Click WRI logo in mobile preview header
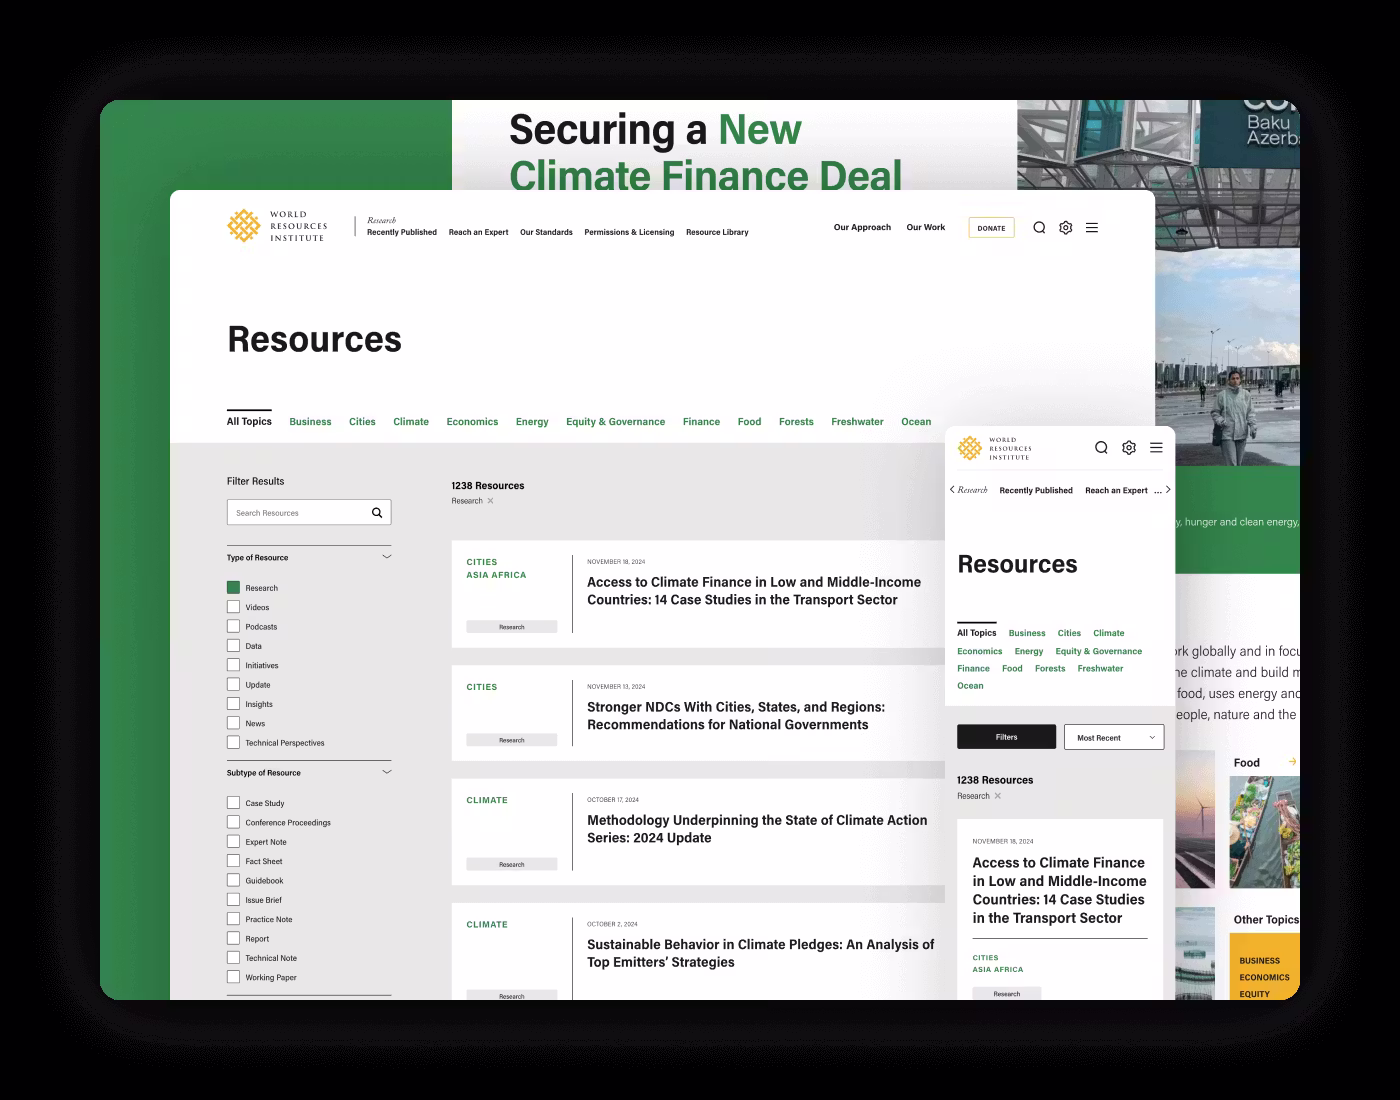This screenshot has height=1100, width=1400. (993, 448)
